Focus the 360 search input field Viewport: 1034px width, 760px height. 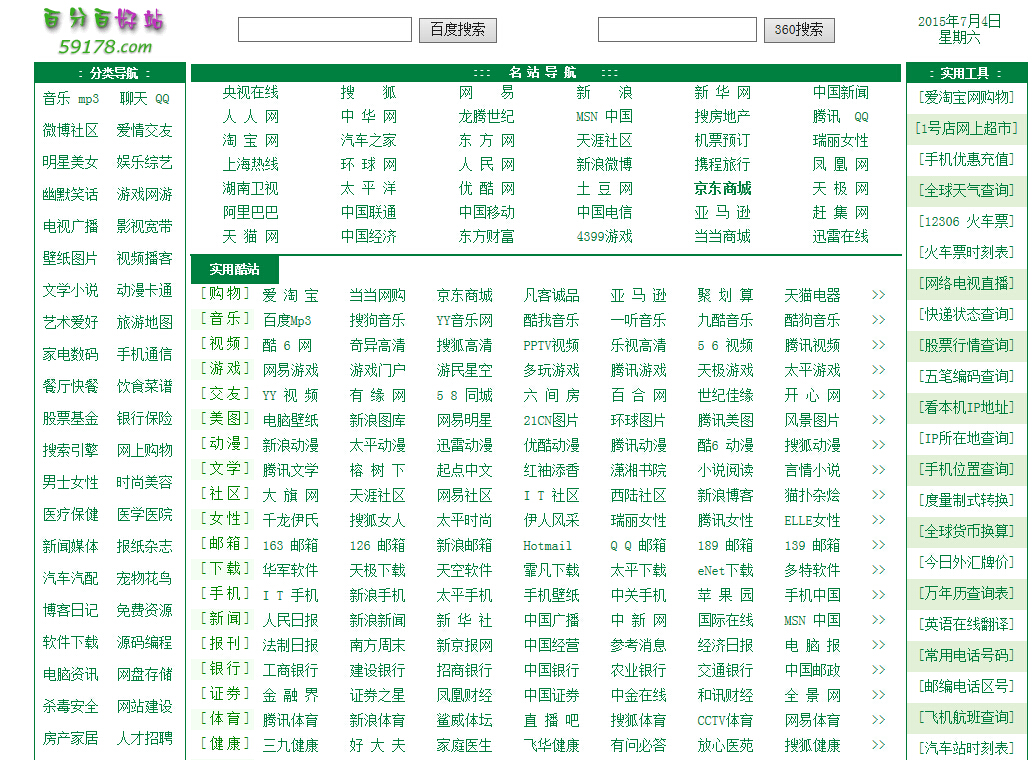click(677, 30)
